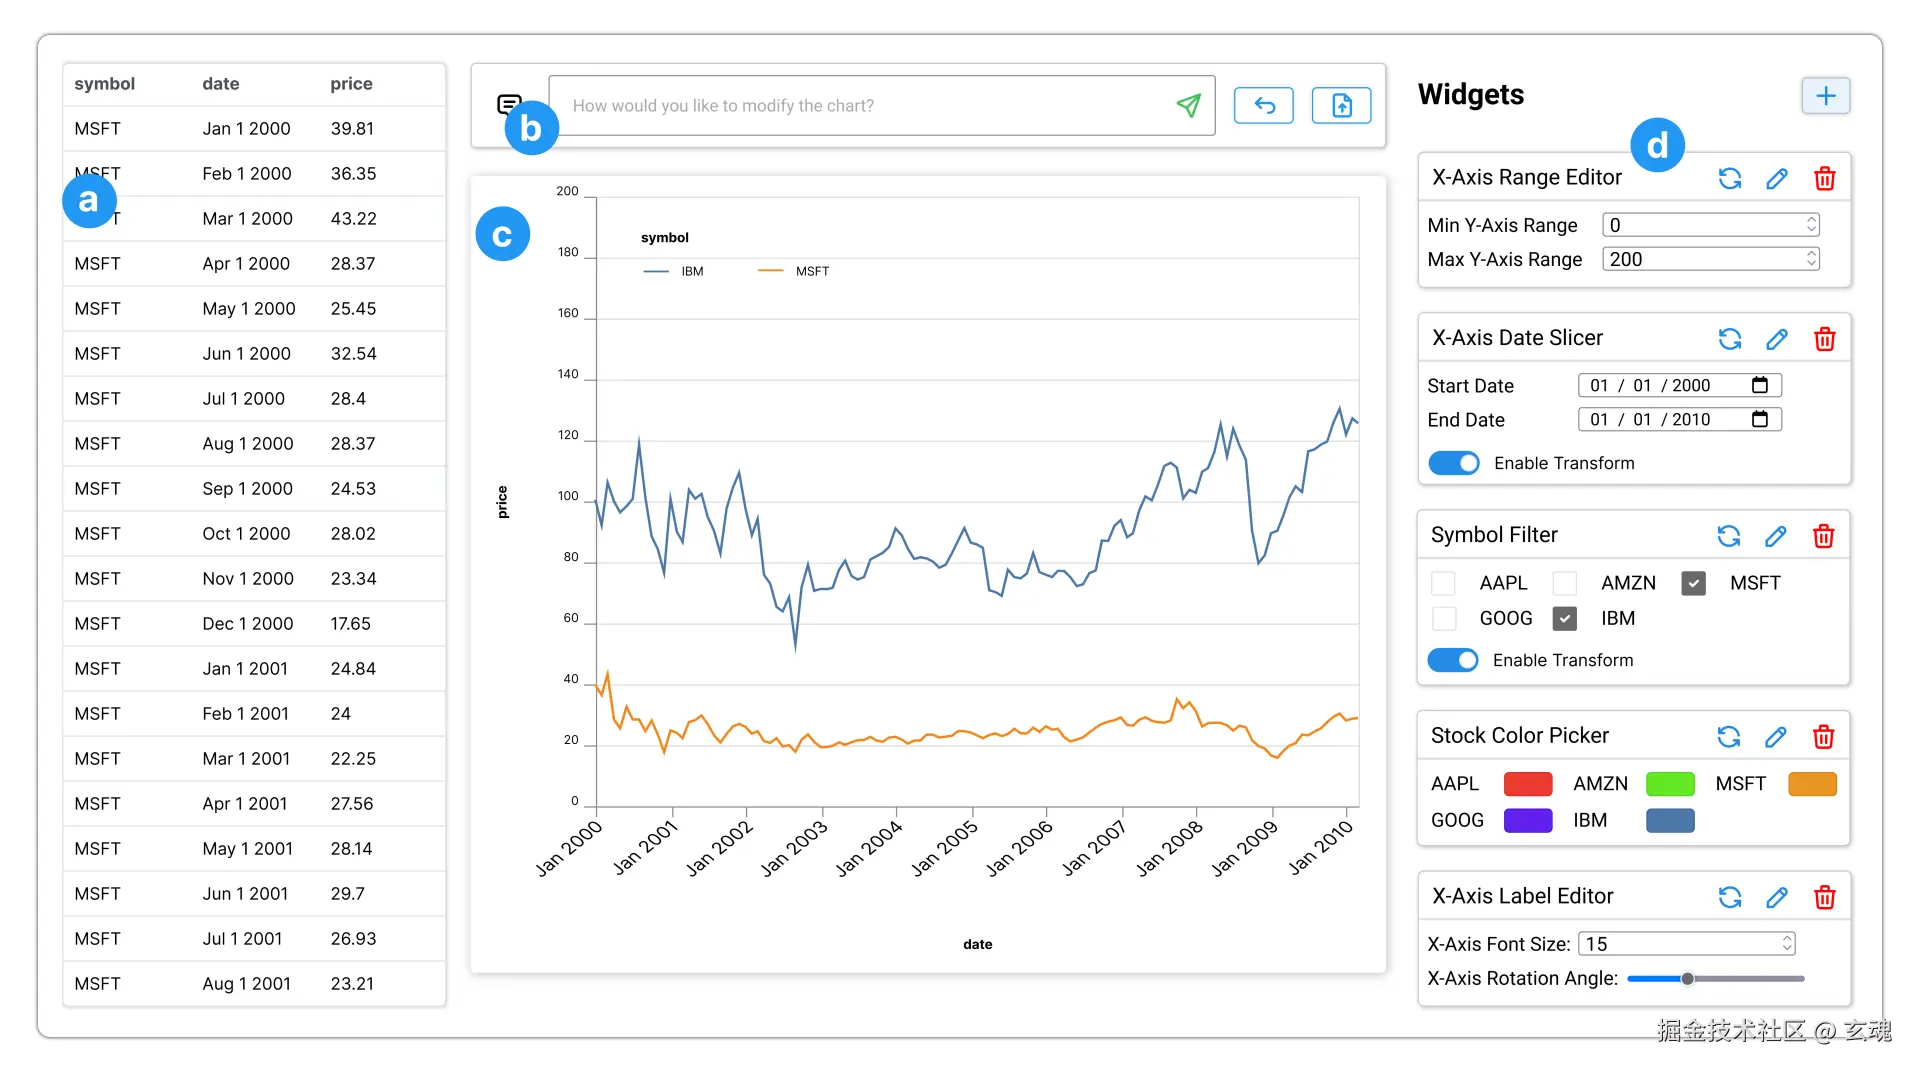Check the AAPL symbol checkbox

pyautogui.click(x=1443, y=583)
